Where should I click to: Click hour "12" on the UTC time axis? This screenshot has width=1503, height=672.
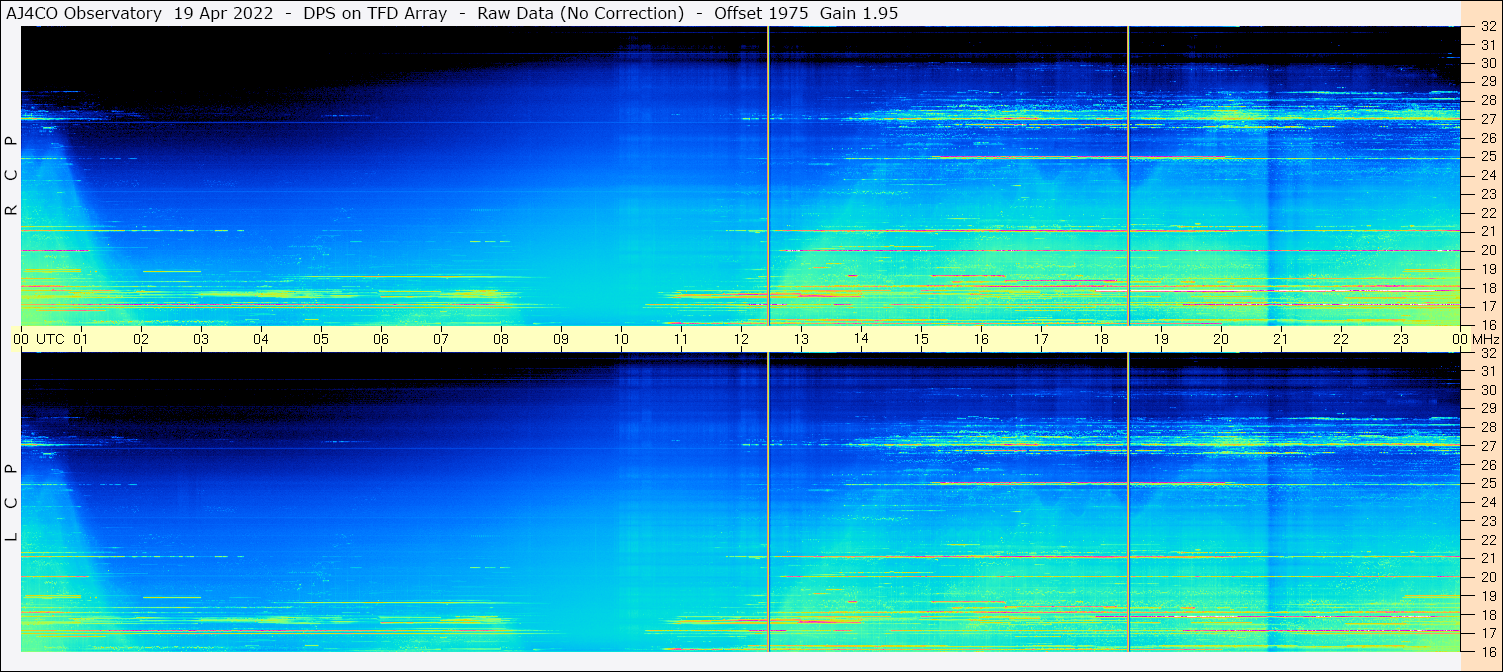(x=741, y=339)
